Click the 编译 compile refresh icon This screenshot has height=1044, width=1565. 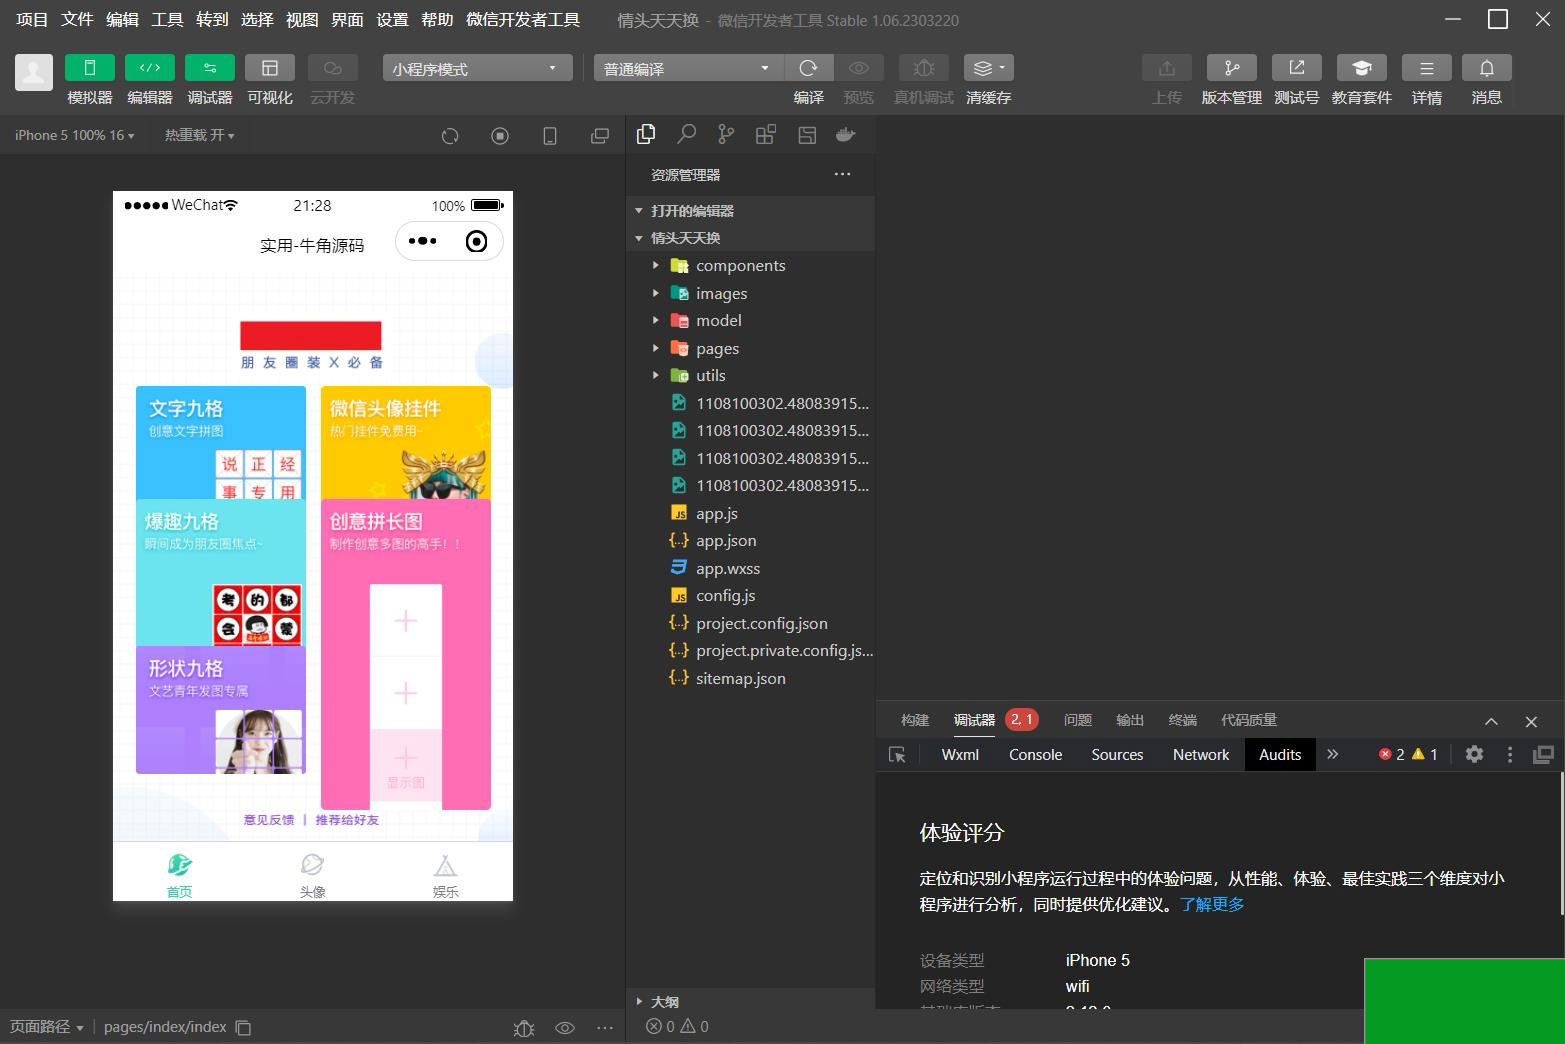[x=809, y=67]
